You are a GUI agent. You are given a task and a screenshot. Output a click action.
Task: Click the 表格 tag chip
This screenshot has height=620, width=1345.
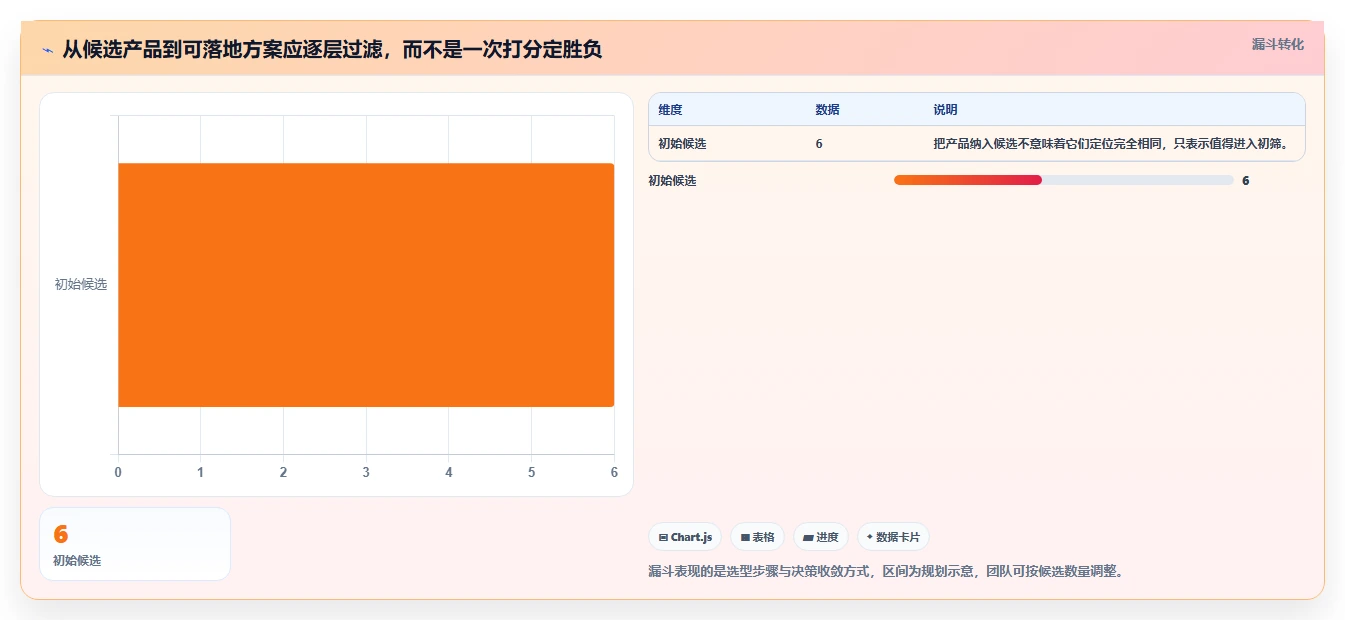pyautogui.click(x=757, y=537)
